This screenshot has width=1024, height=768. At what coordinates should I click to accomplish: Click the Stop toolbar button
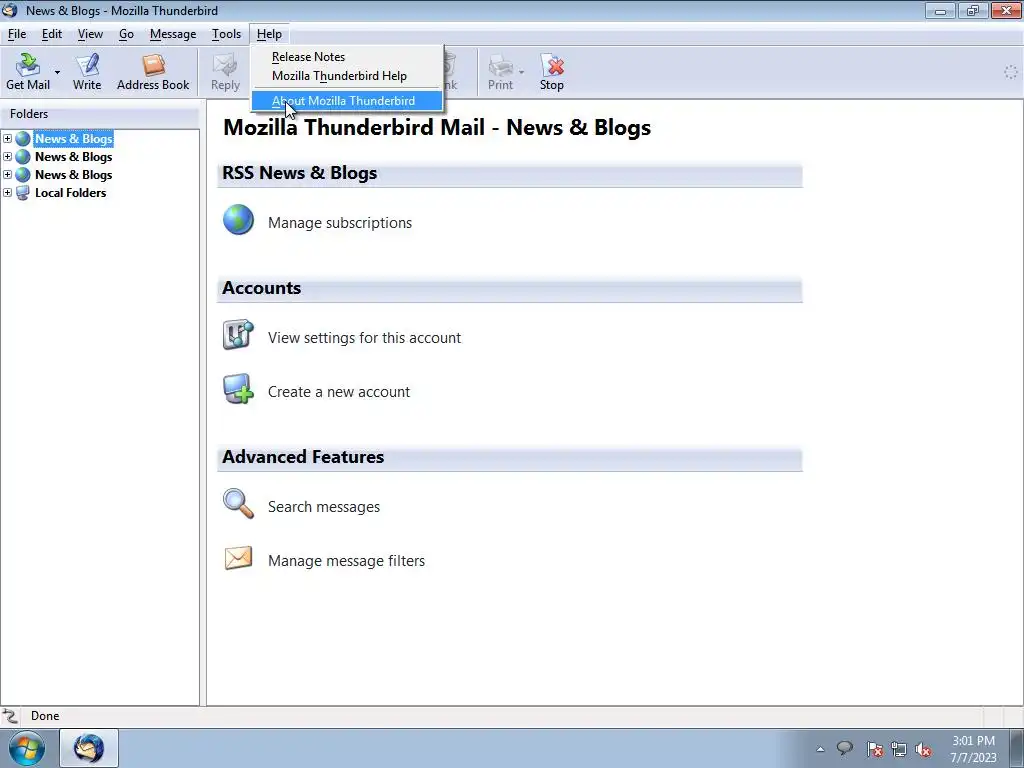(x=552, y=72)
